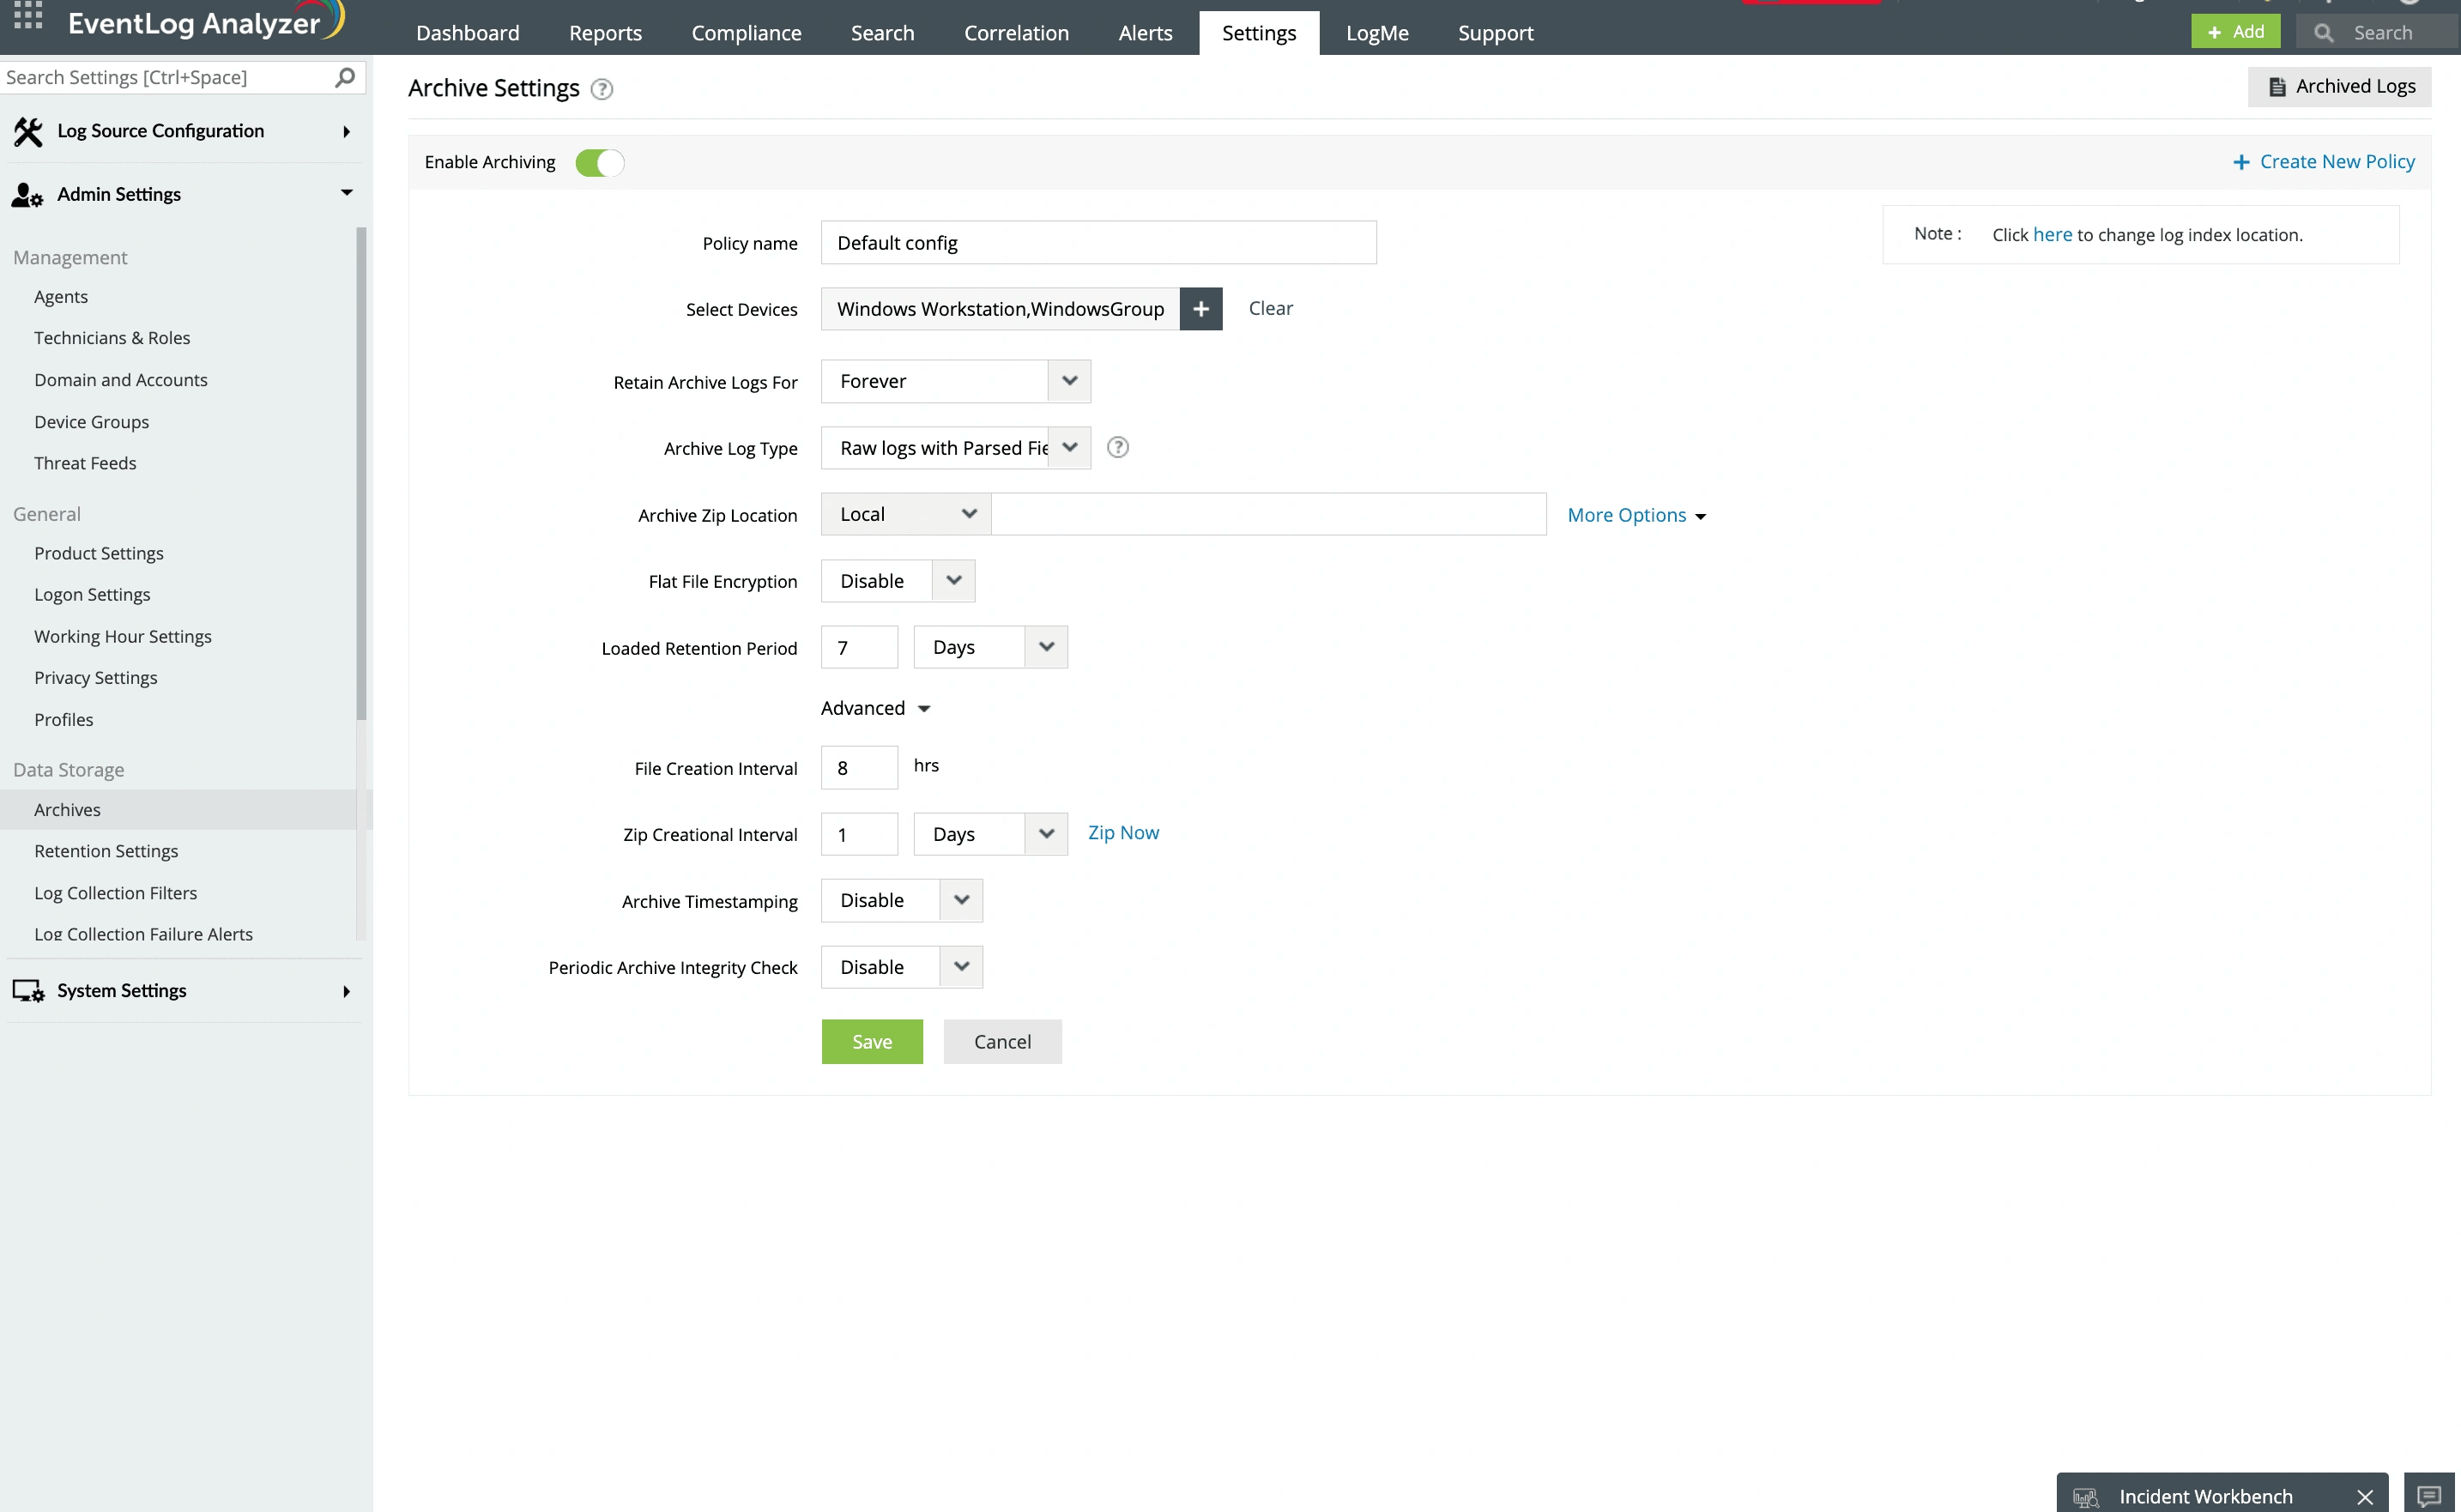Open the apps grid icon
The height and width of the screenshot is (1512, 2461).
coord(27,15)
